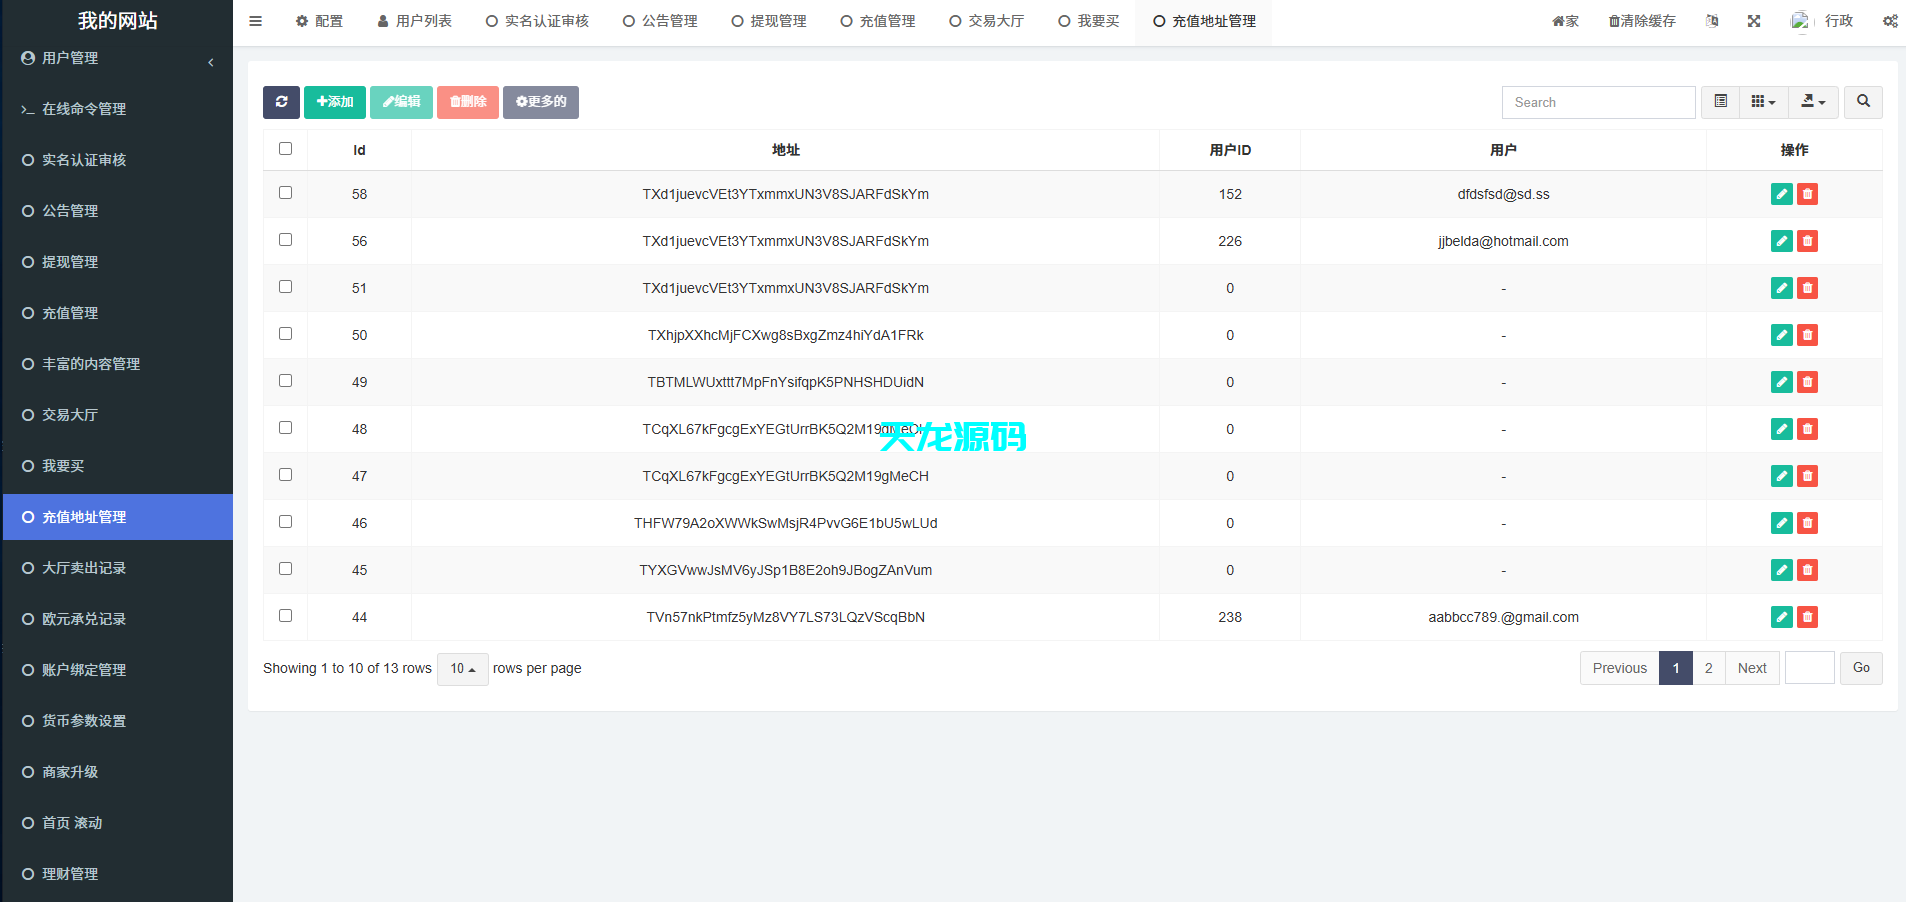
Task: Check the select-all checkbox in table header
Action: (285, 148)
